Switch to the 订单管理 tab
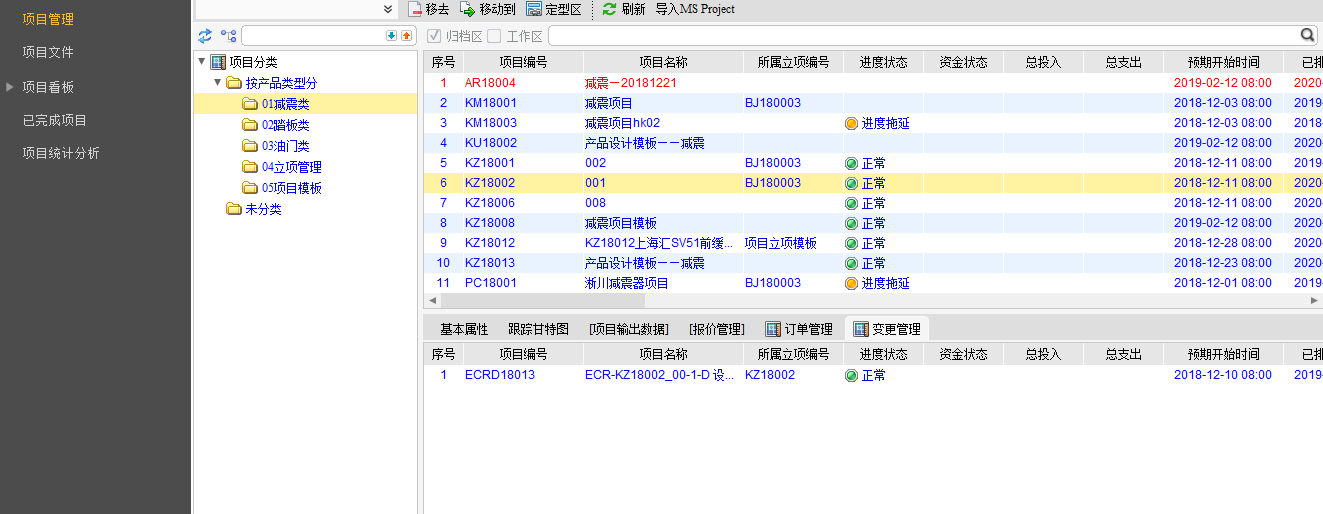 pos(799,329)
